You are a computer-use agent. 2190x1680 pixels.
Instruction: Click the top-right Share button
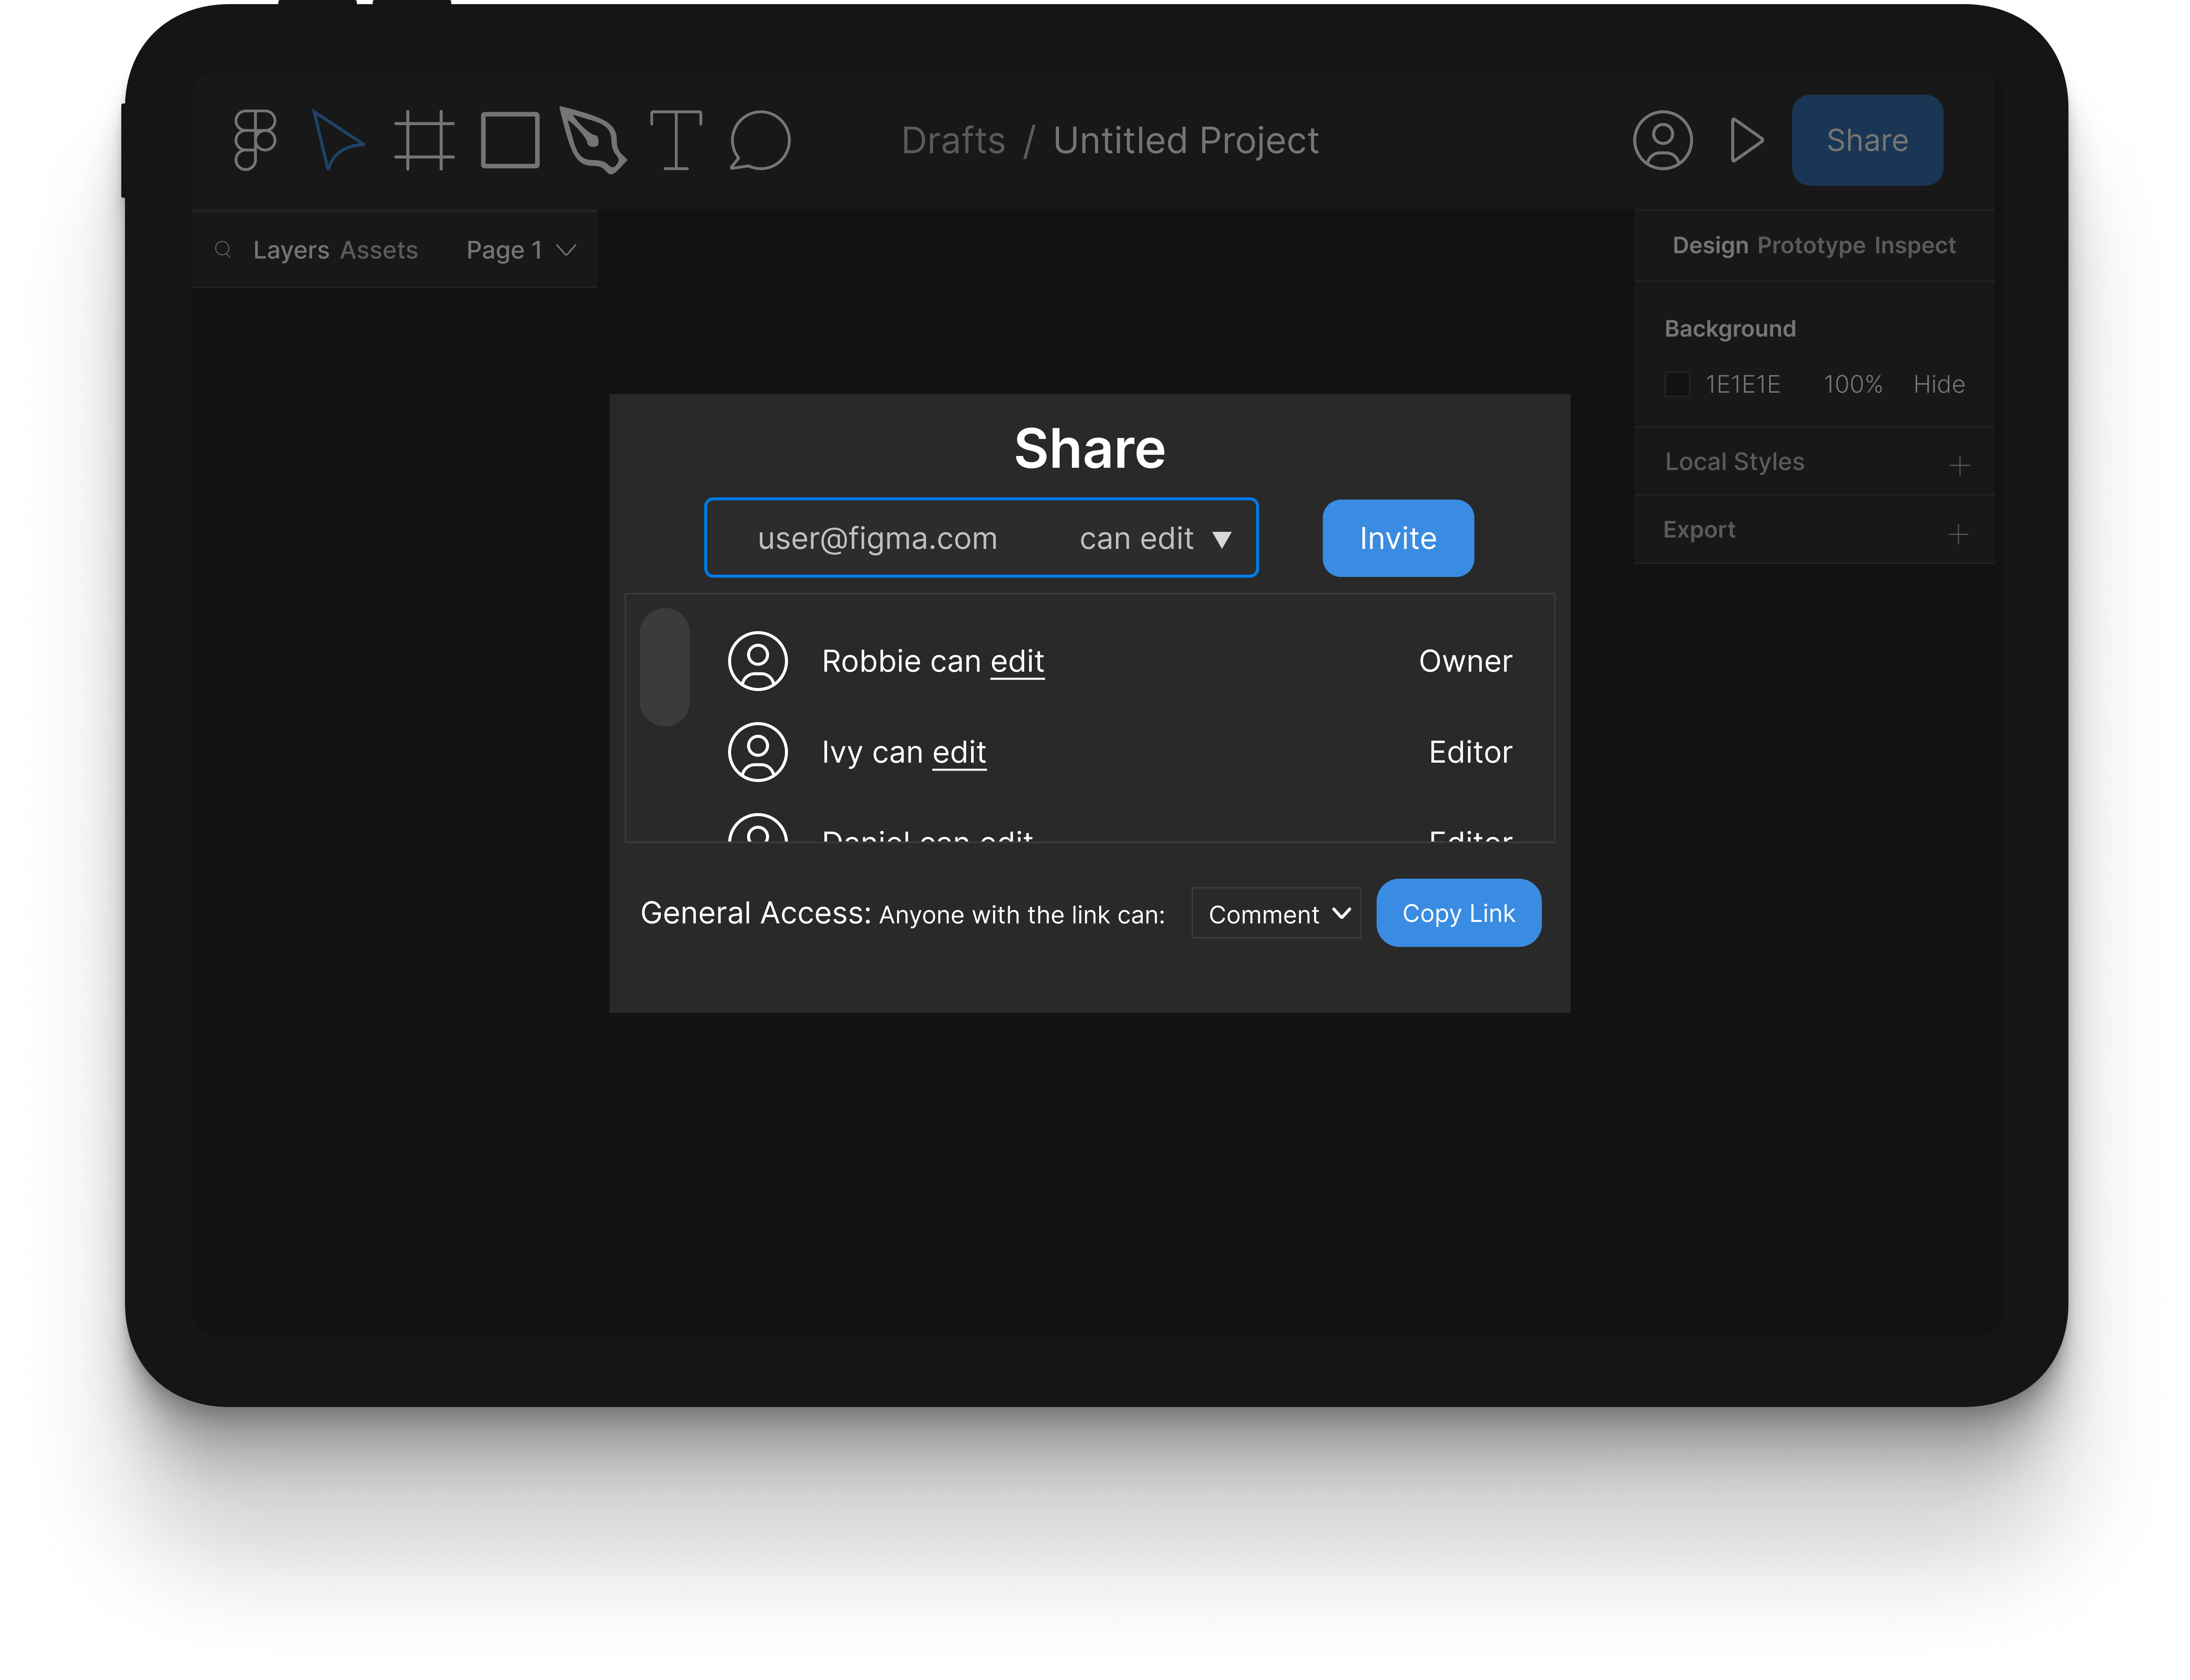tap(1867, 140)
